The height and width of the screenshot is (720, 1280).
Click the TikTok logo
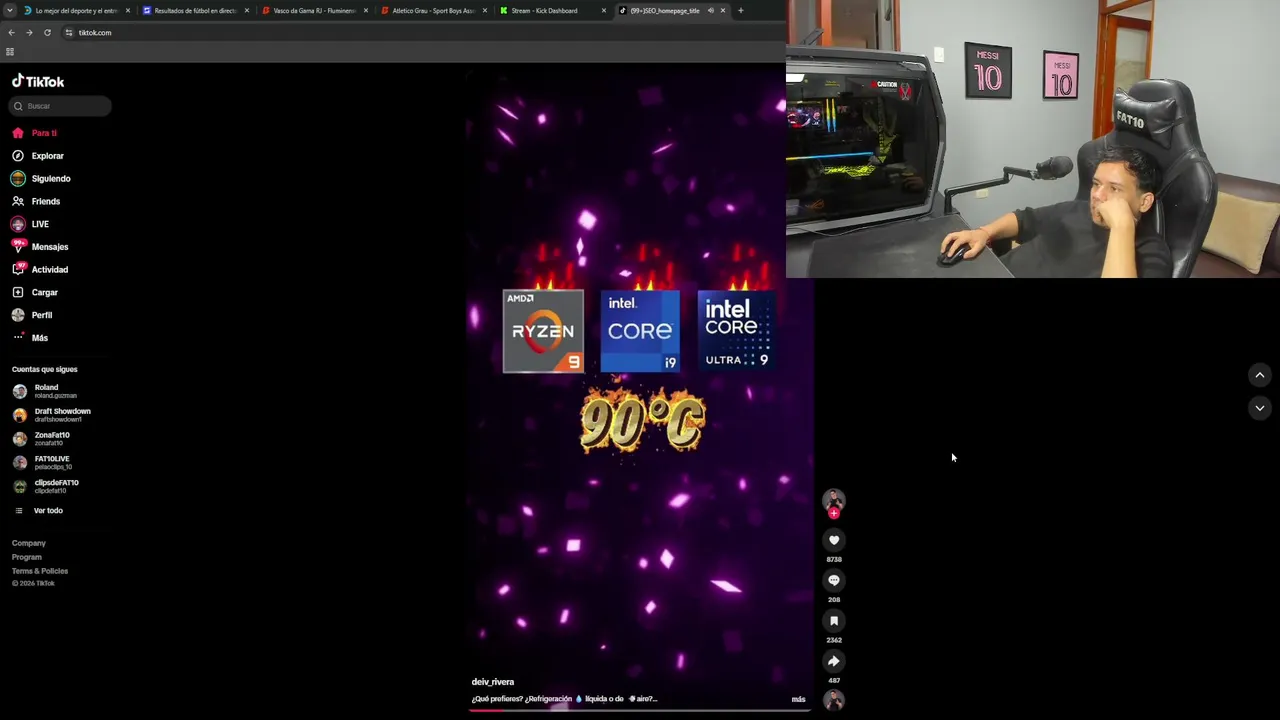[38, 81]
